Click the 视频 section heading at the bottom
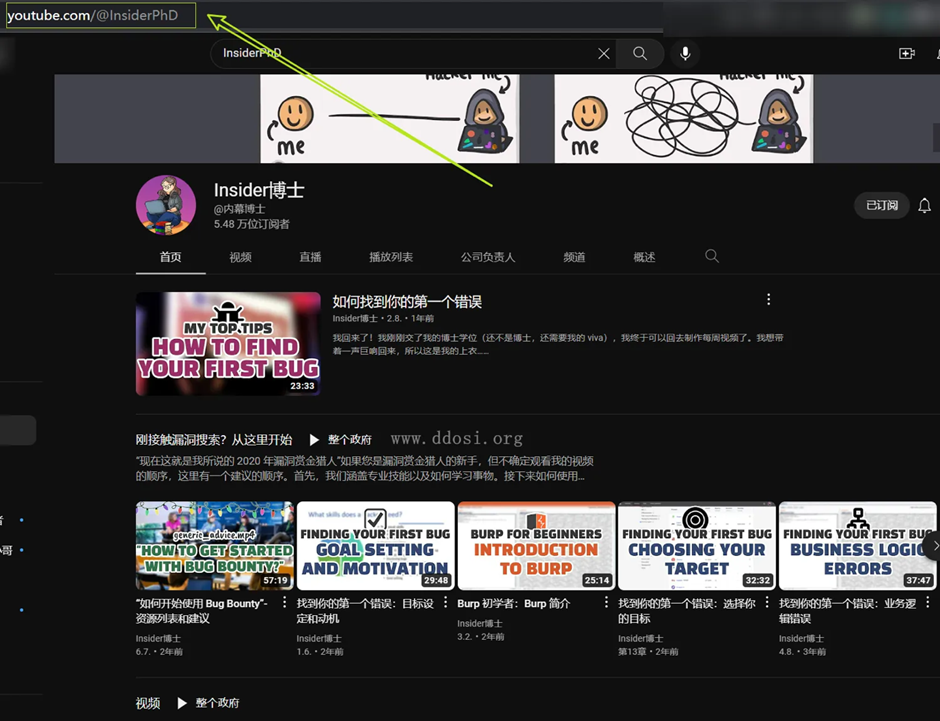Viewport: 940px width, 721px height. 148,703
